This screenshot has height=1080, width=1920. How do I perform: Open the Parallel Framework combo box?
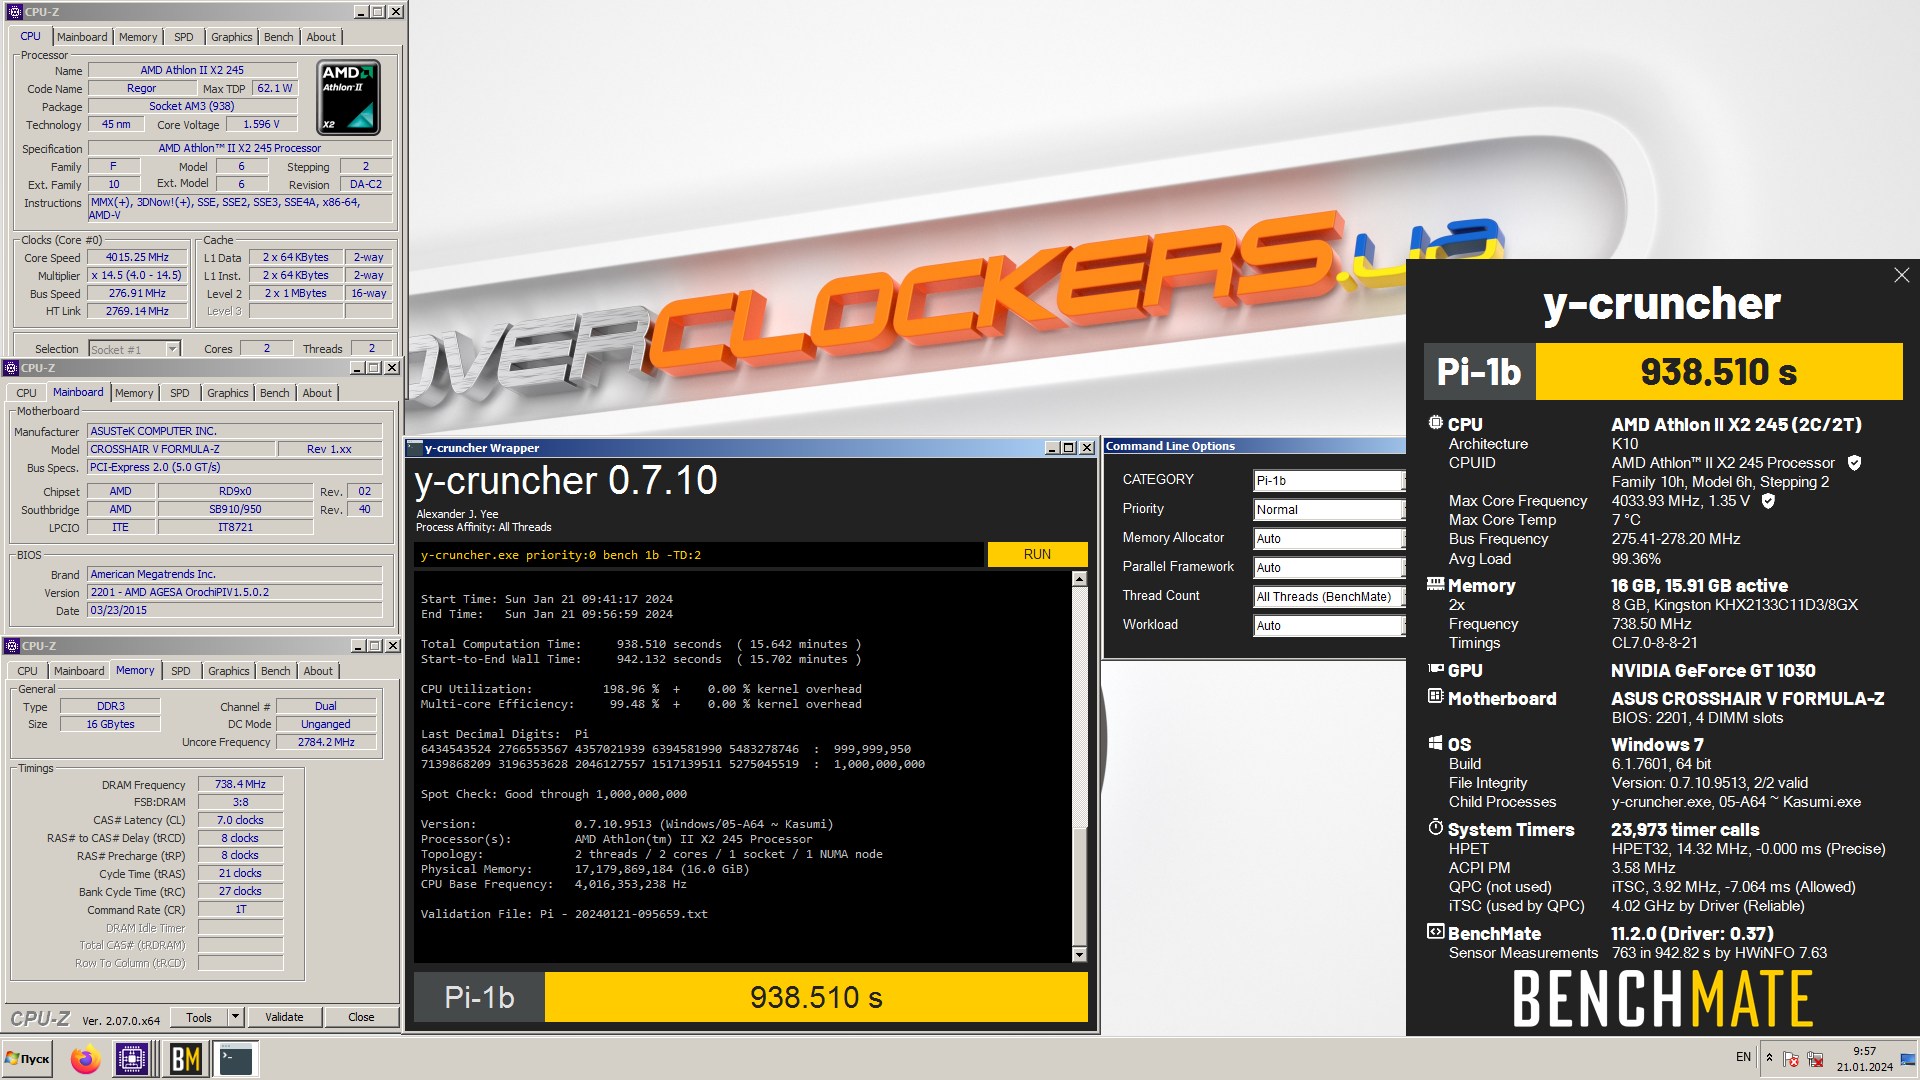[1329, 568]
